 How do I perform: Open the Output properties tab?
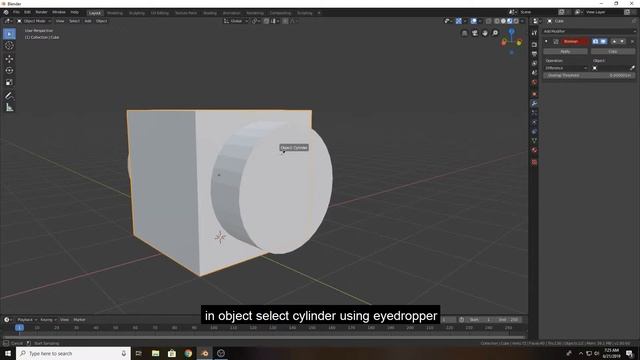534,54
